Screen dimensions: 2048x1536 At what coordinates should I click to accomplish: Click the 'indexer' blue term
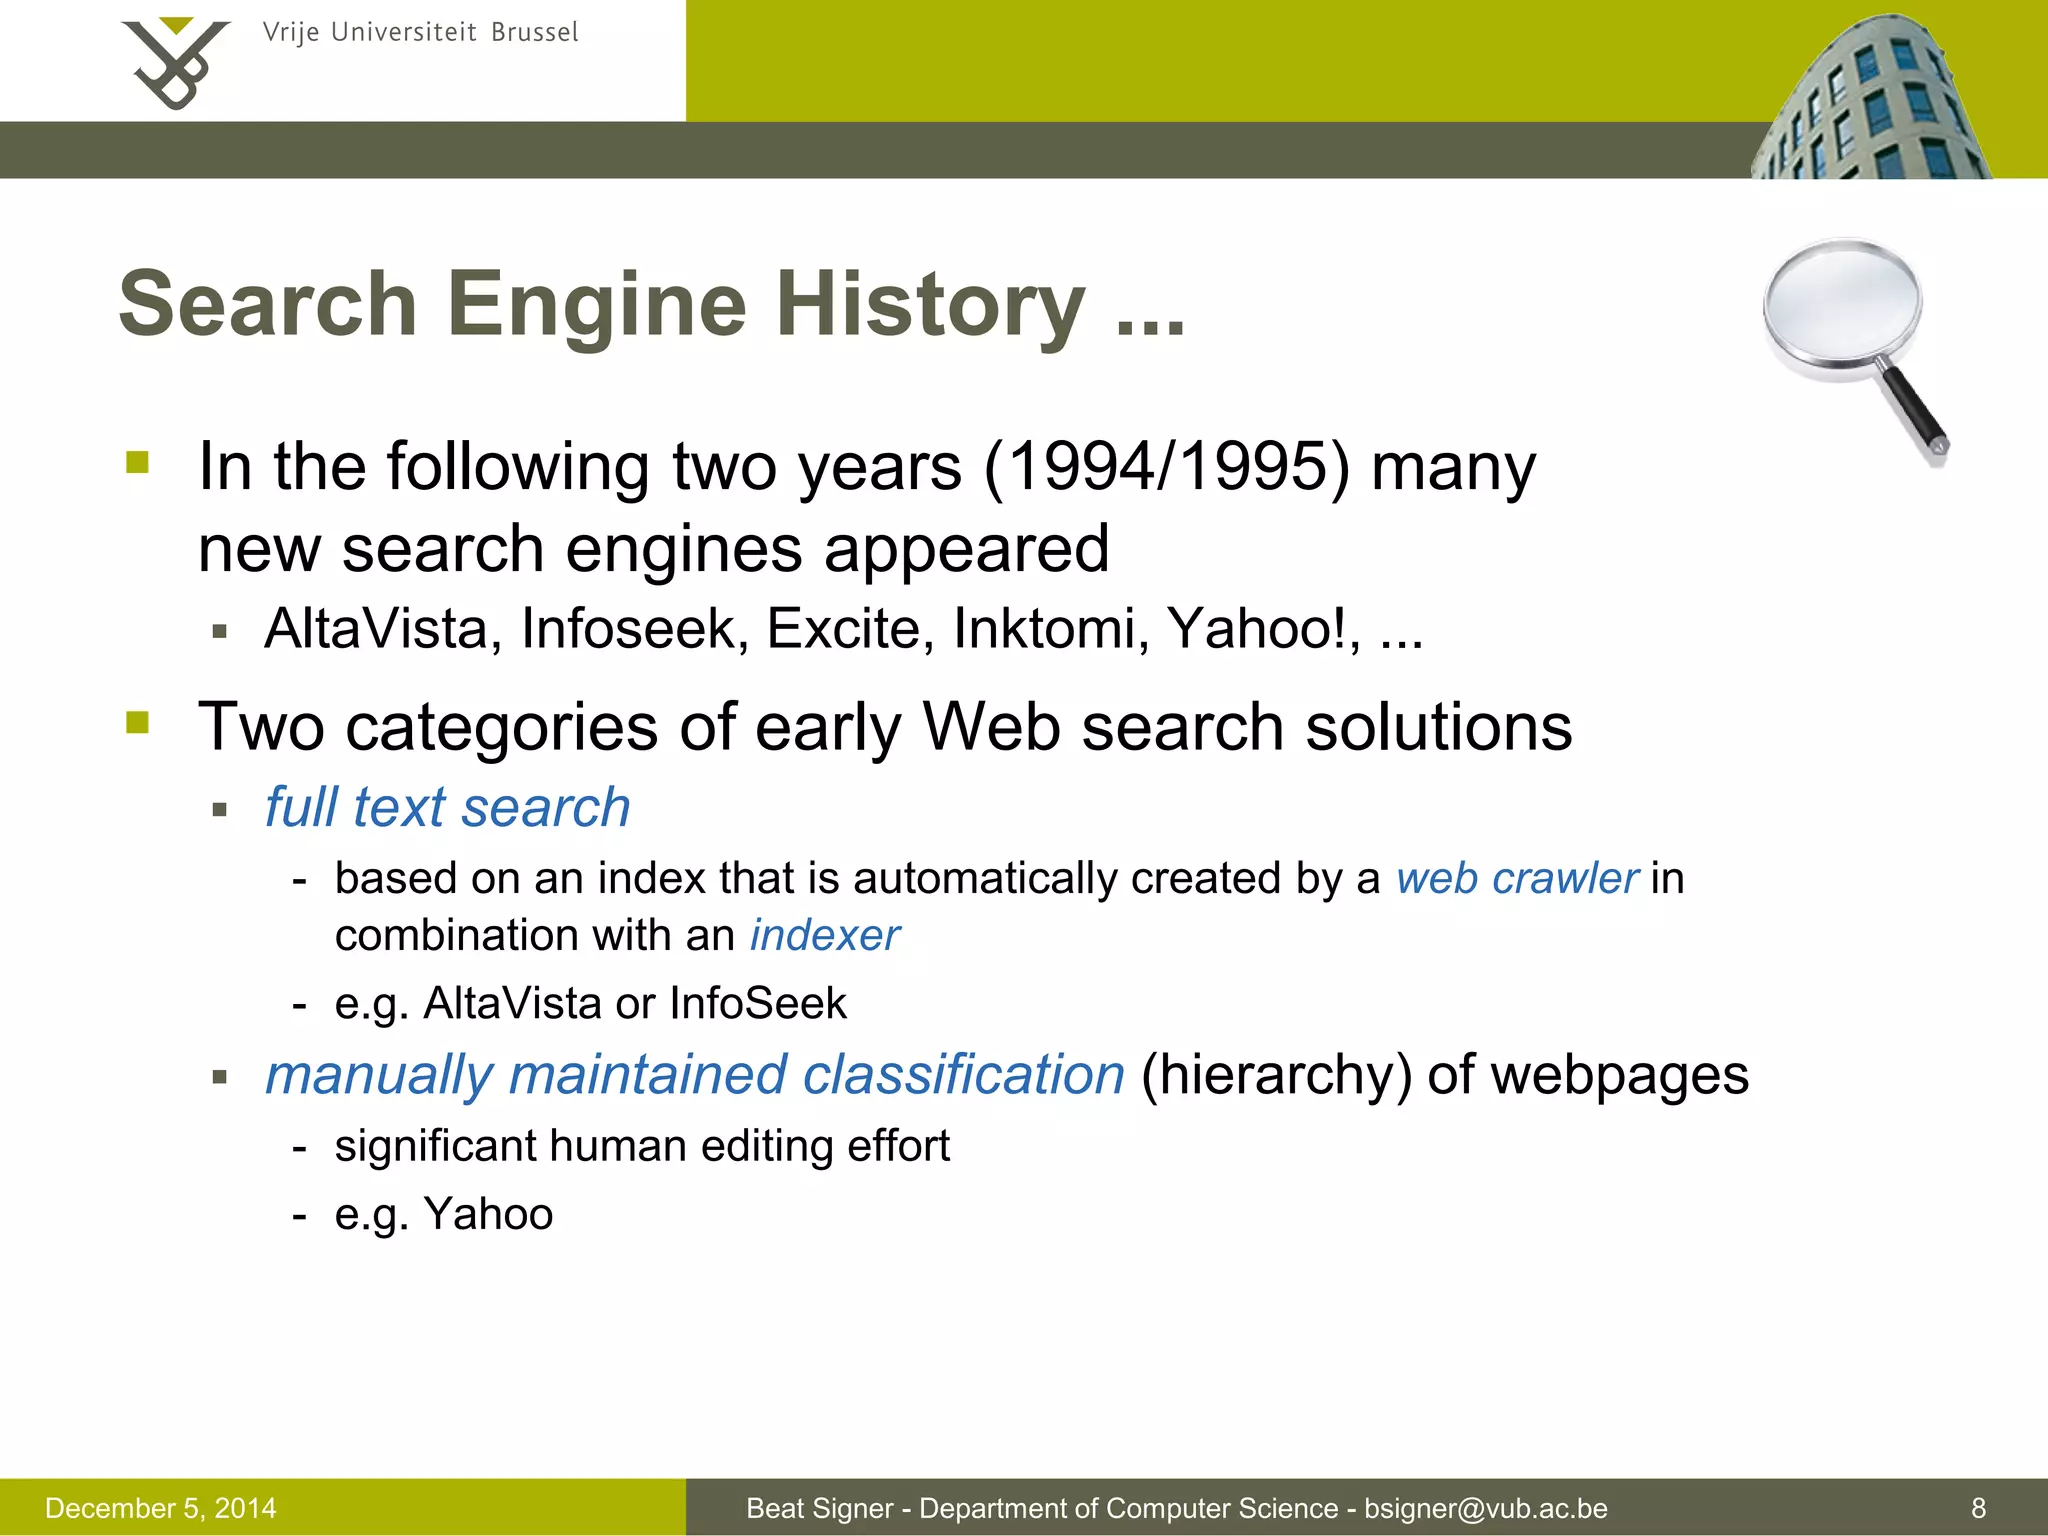click(825, 935)
